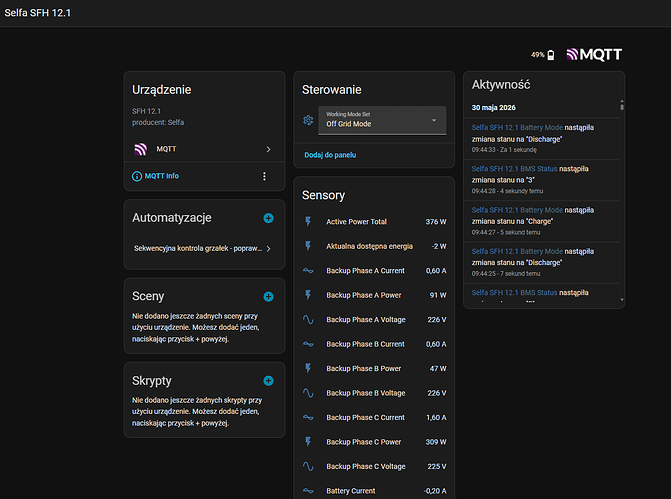Click the Active Power Total flash icon

[x=308, y=221]
